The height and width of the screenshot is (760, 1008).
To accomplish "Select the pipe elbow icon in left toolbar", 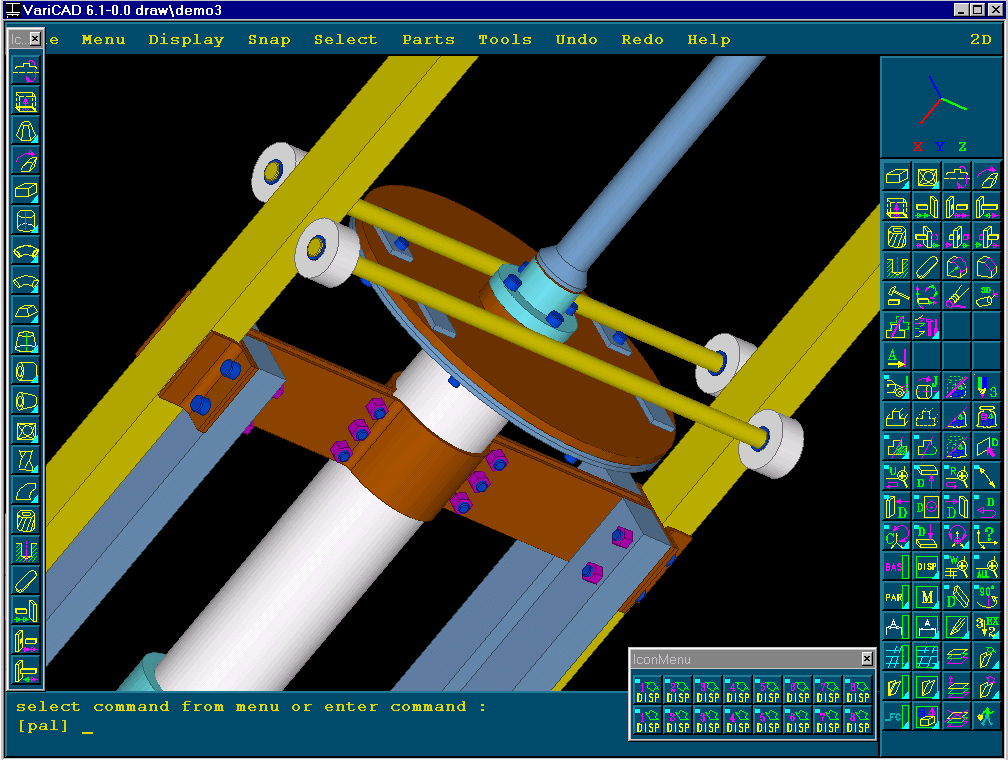I will (26, 251).
